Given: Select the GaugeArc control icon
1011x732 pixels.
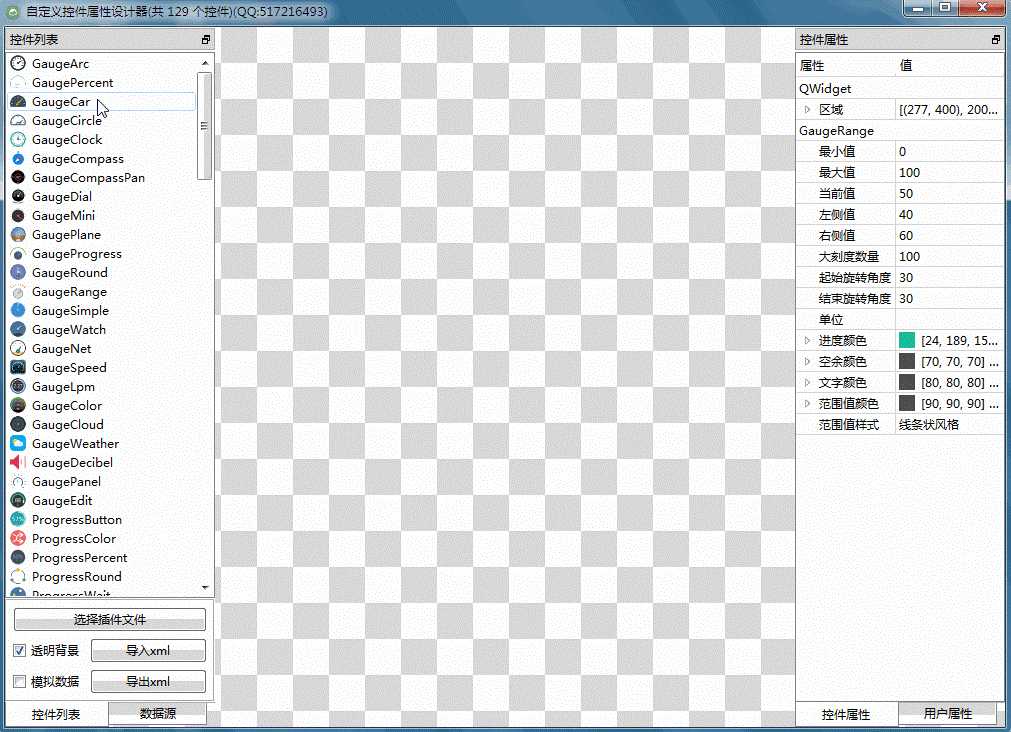Looking at the screenshot, I should pyautogui.click(x=18, y=63).
